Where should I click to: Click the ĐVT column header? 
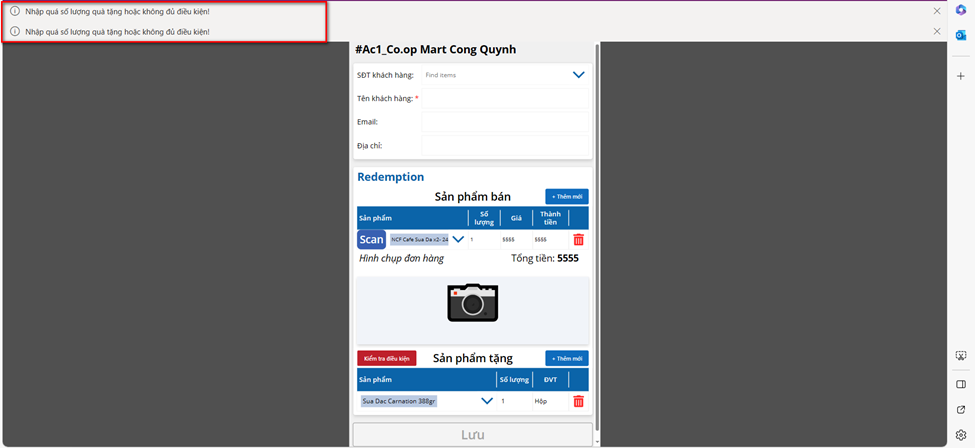click(550, 380)
